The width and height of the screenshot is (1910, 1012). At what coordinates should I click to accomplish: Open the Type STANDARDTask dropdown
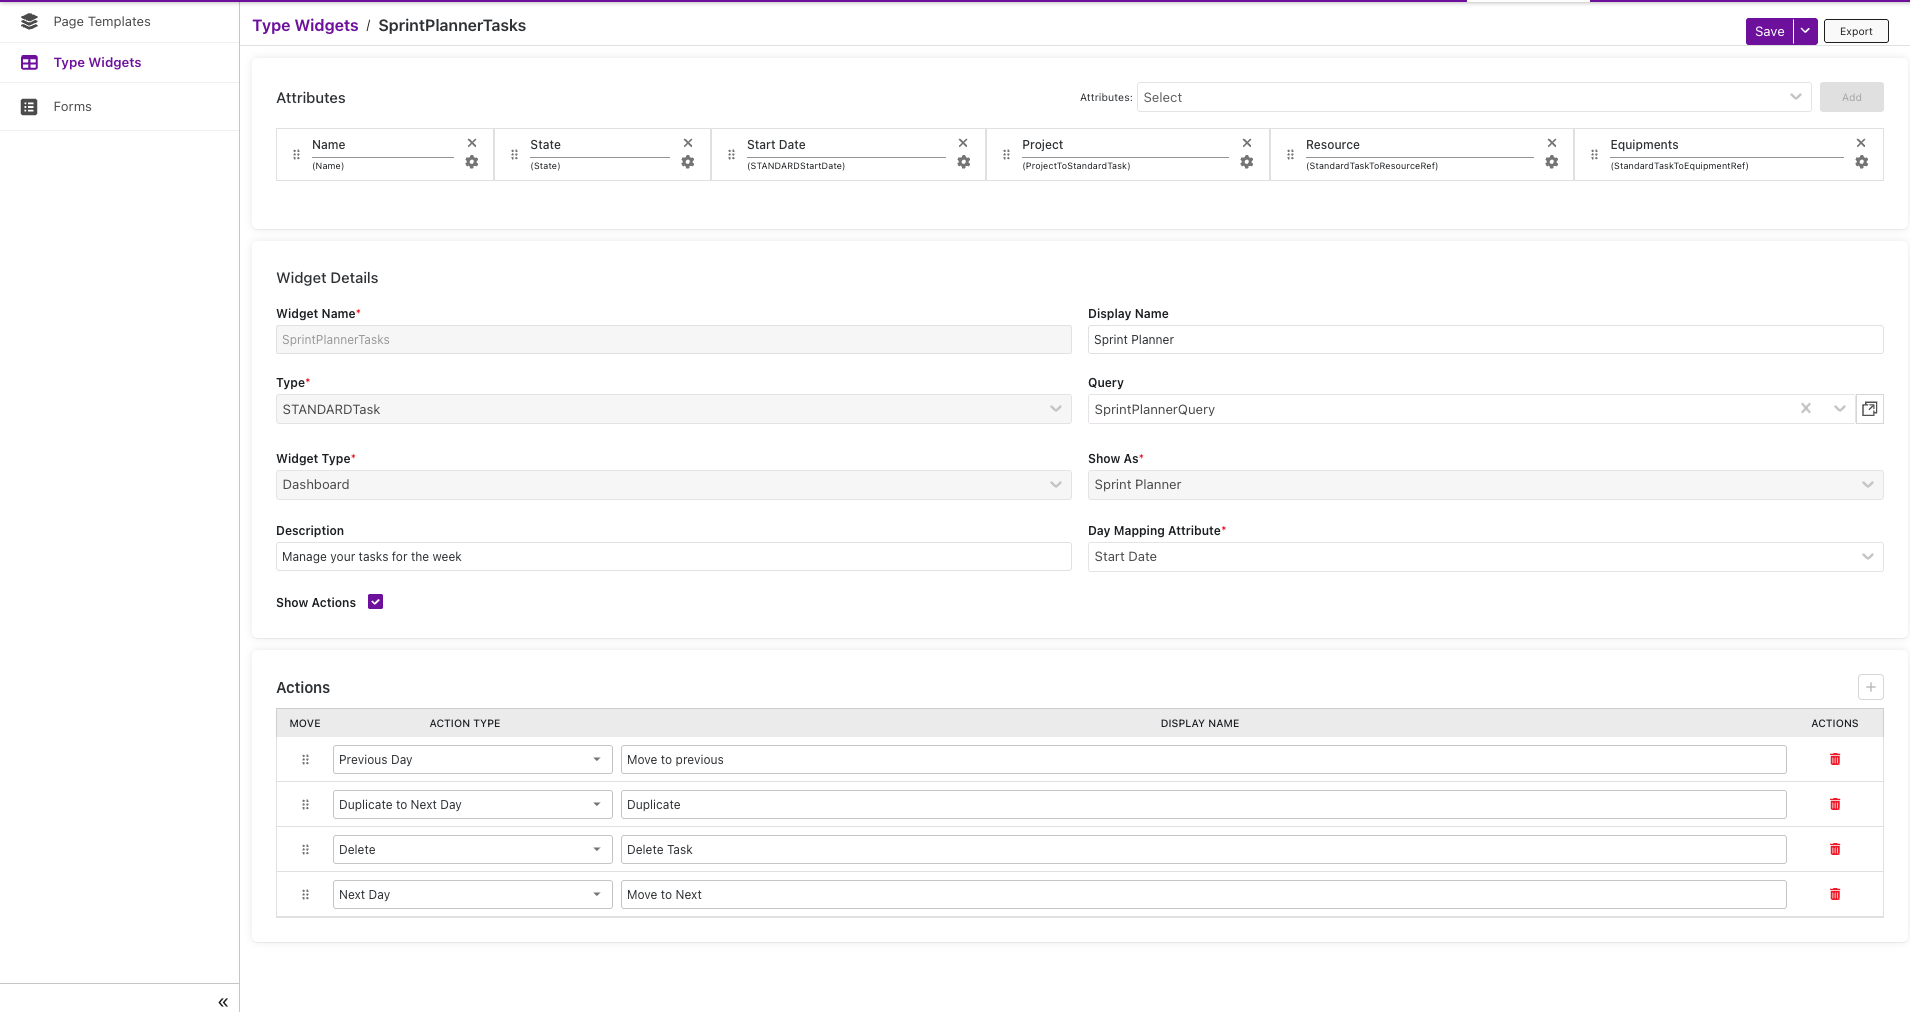(x=674, y=409)
